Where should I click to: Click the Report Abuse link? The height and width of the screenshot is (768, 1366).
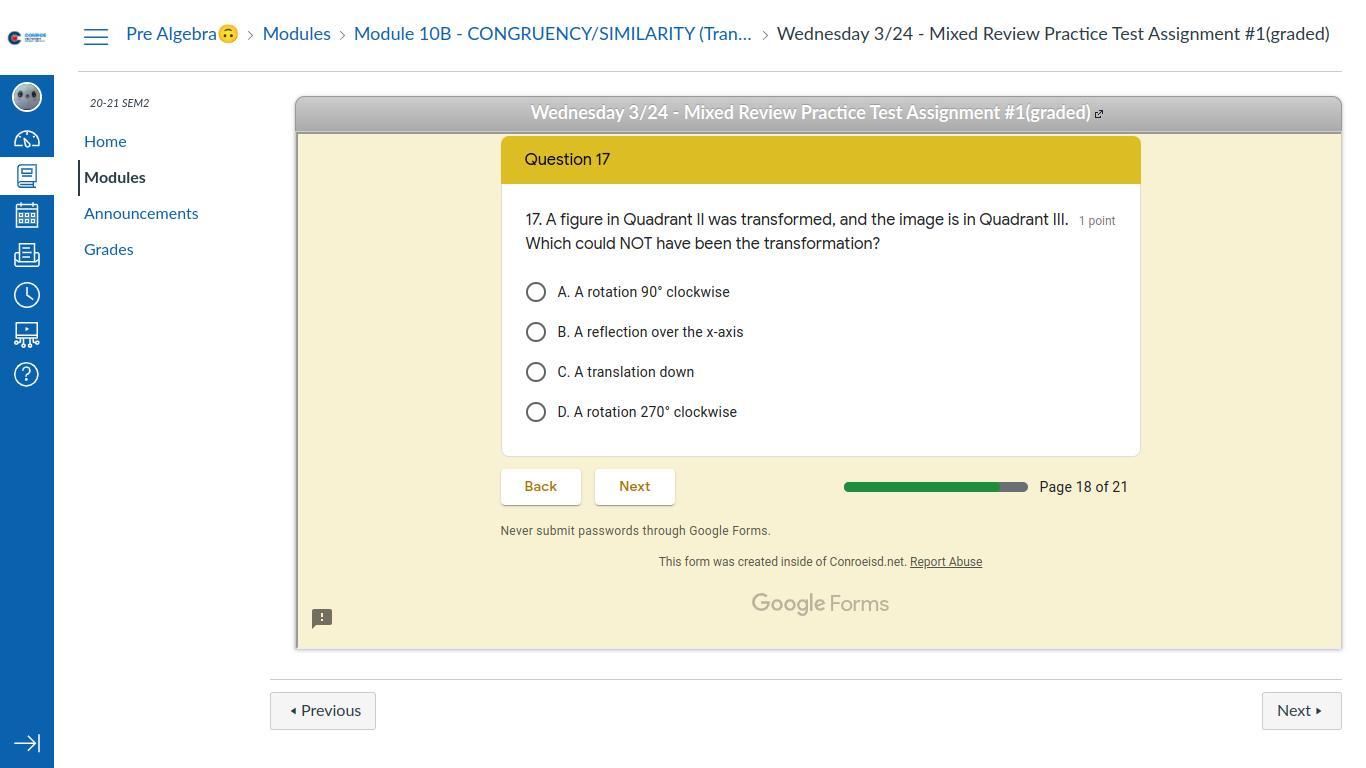point(946,562)
